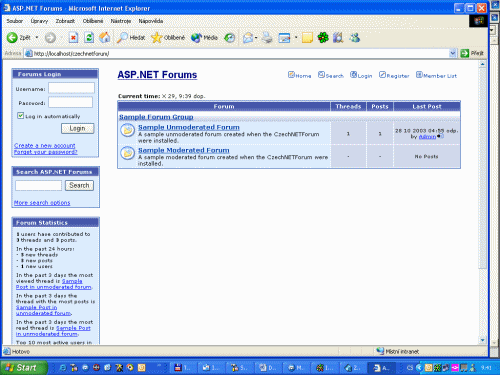
Task: Focus the Username input field
Action: pos(71,88)
